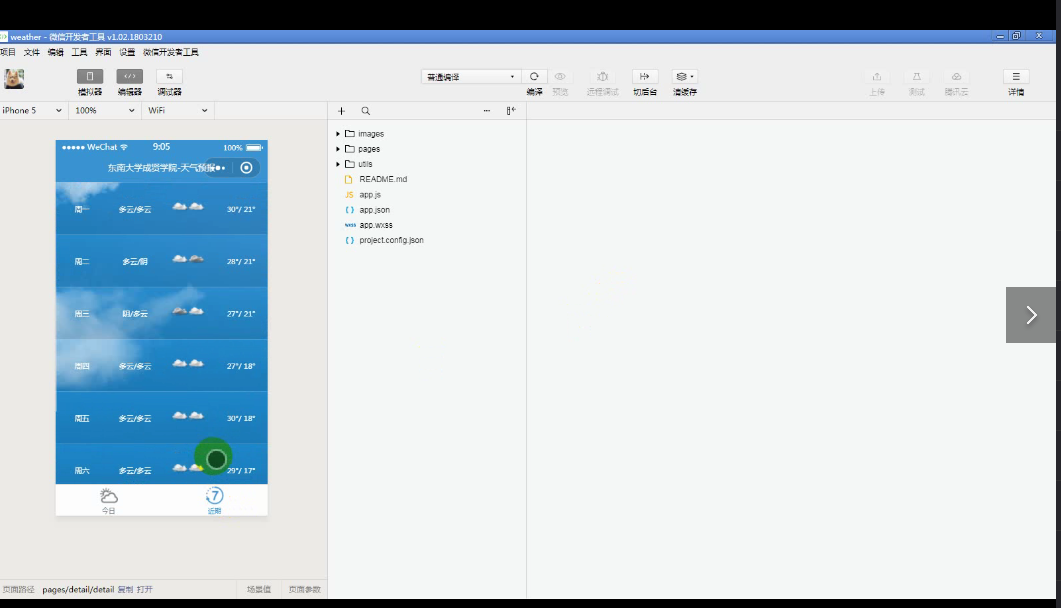Open the 编辑 menu
The width and height of the screenshot is (1061, 608).
tap(55, 52)
